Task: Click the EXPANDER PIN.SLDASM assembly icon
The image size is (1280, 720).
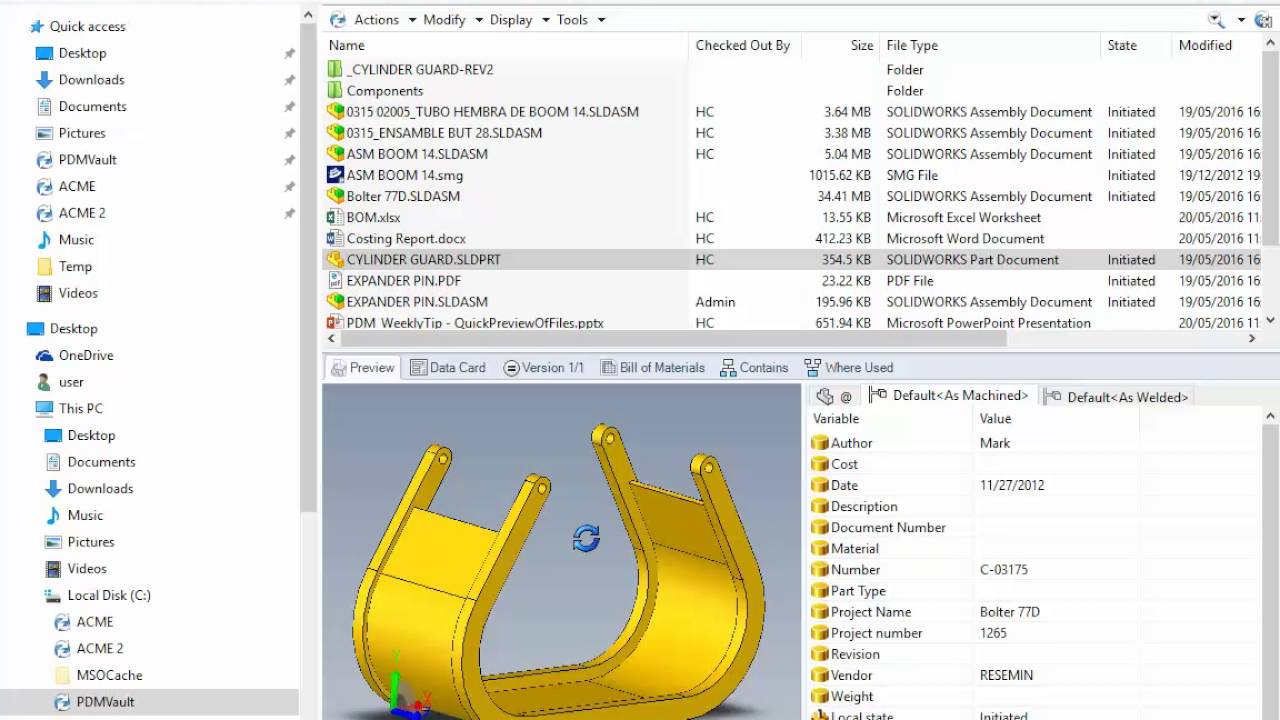Action: (335, 301)
